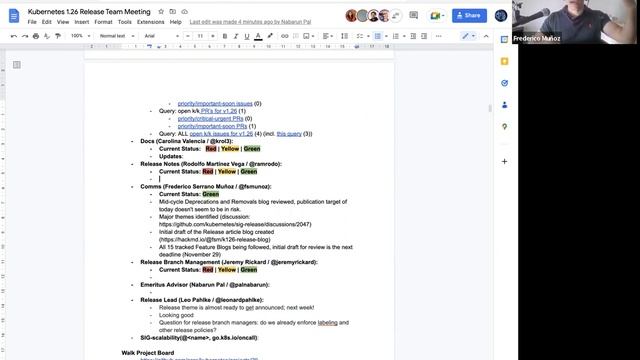This screenshot has height=360, width=640.
Task: Undo the last edit
Action: coord(13,36)
